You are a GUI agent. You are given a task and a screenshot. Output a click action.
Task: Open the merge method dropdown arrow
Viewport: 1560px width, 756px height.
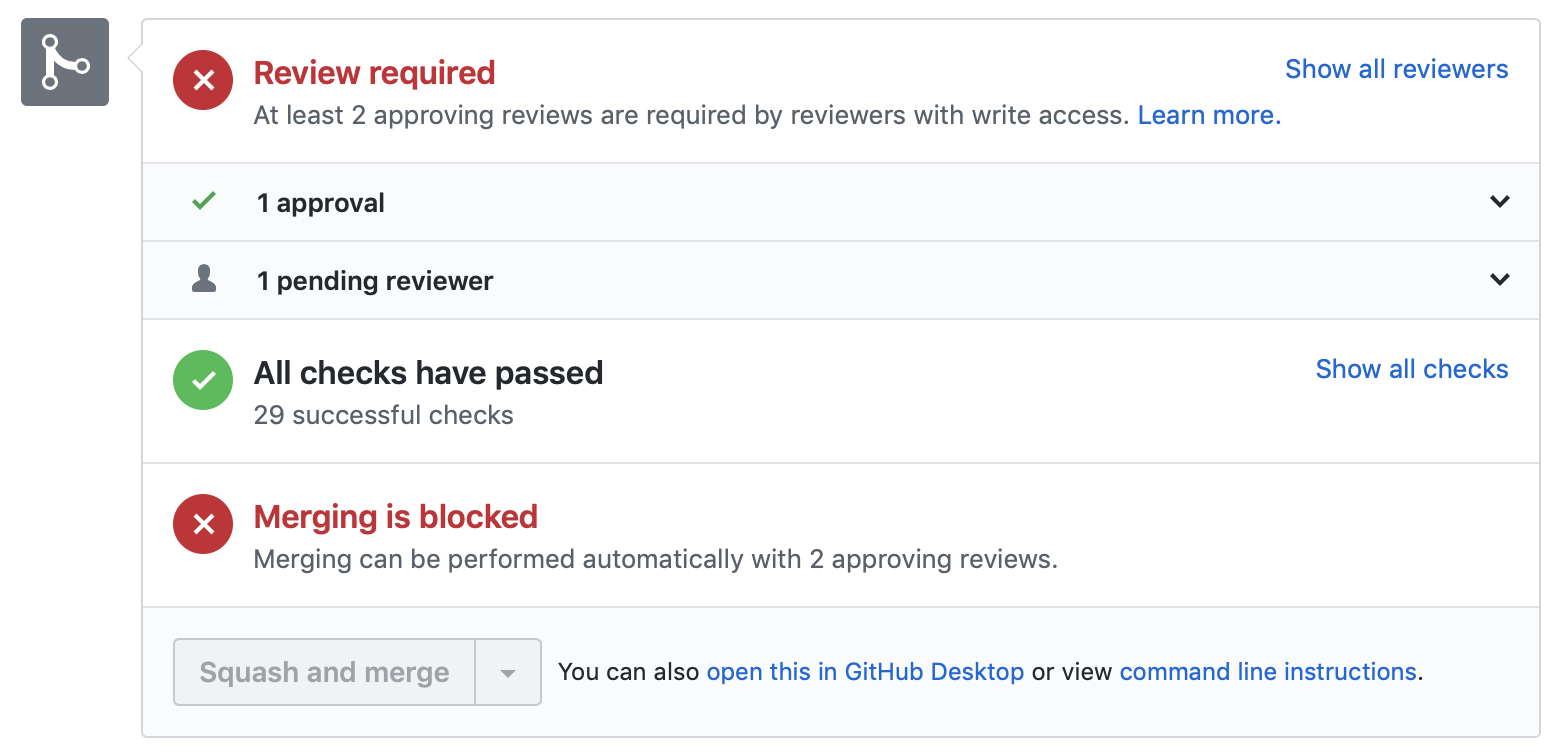point(508,673)
